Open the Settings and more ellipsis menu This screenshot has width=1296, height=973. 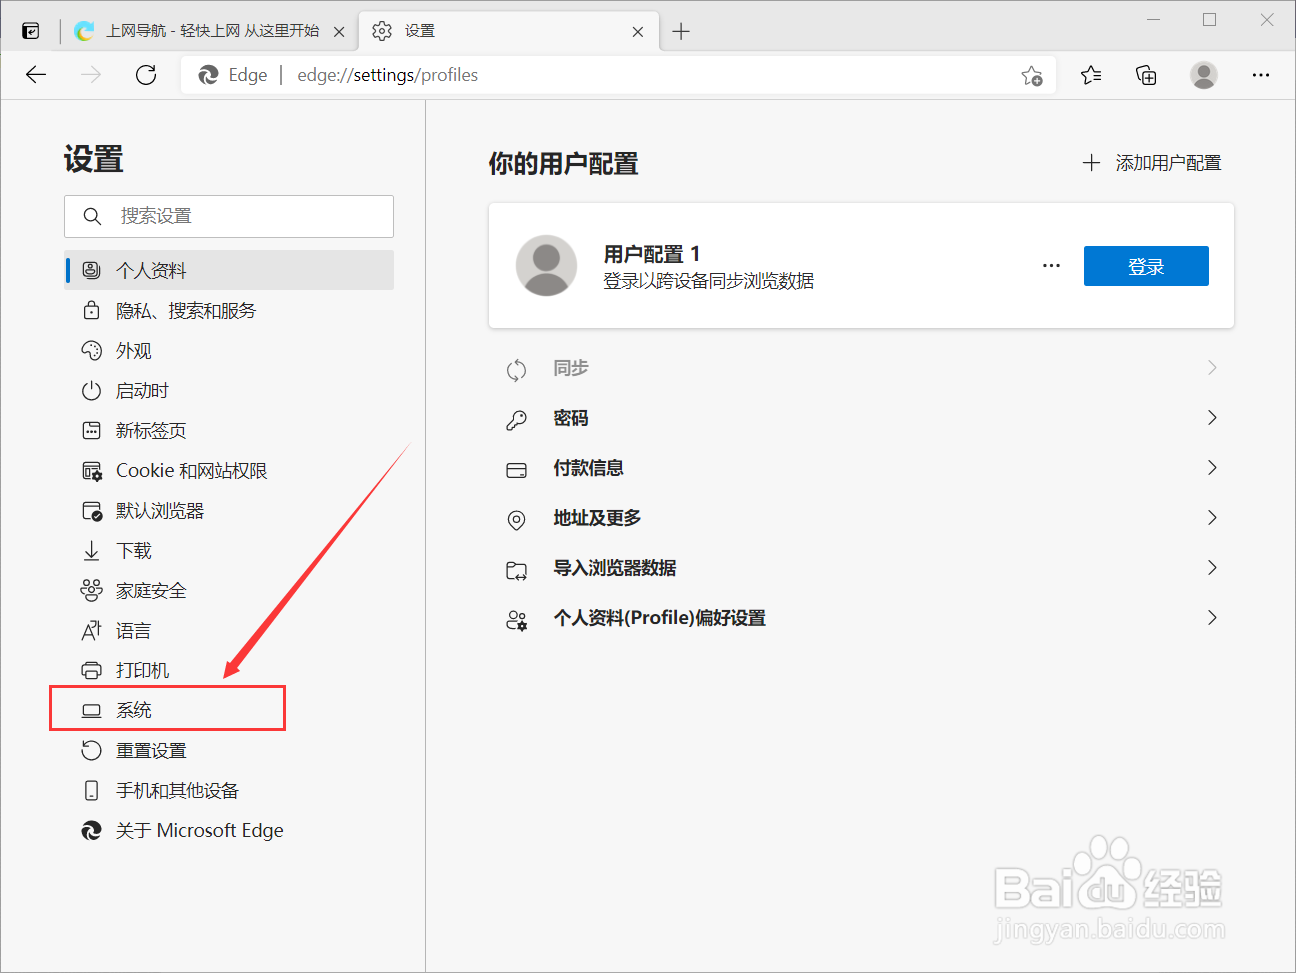pyautogui.click(x=1261, y=75)
